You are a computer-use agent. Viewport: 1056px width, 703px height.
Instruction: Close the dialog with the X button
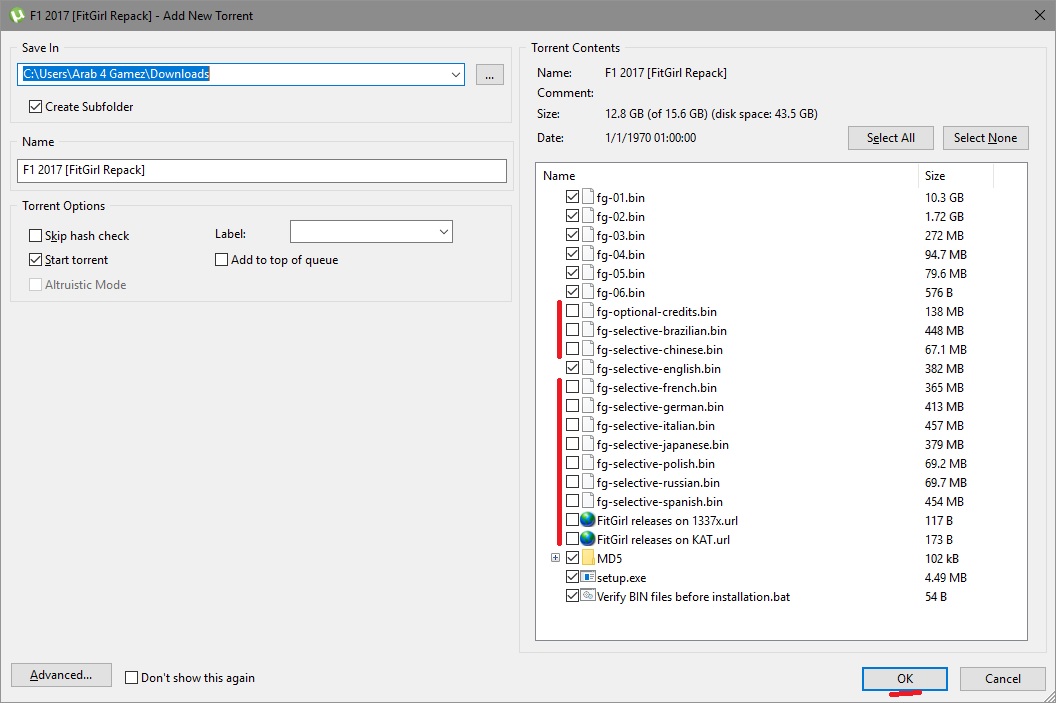1039,15
